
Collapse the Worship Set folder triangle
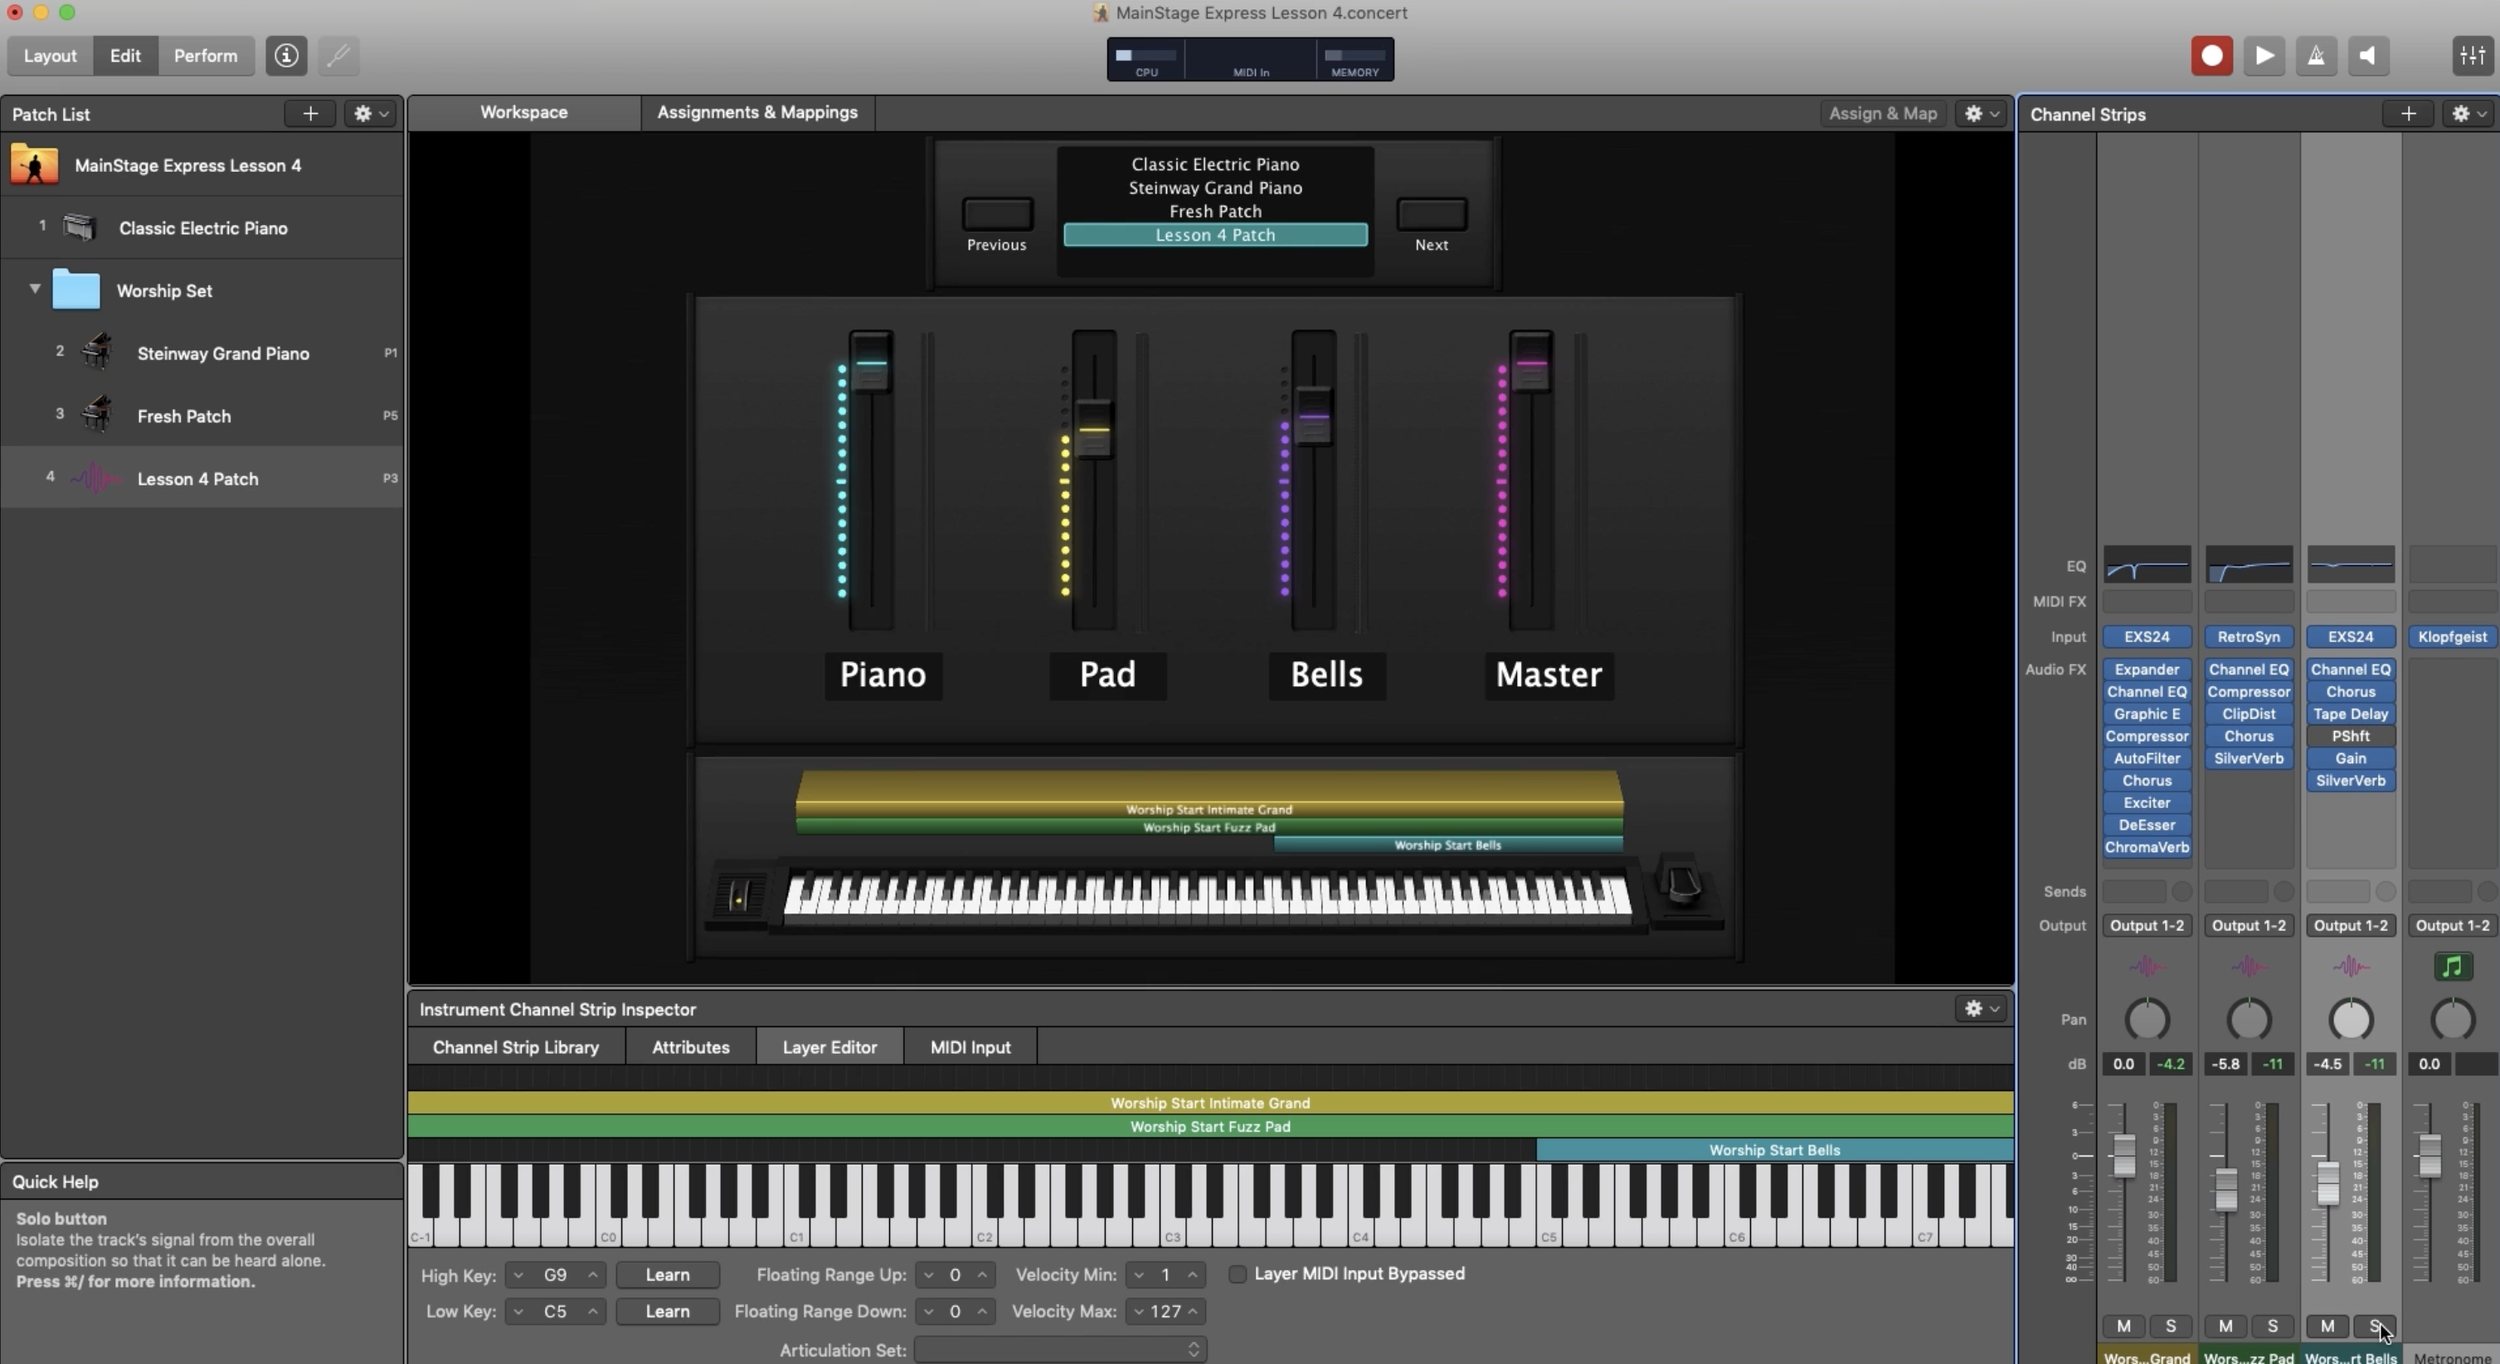pos(35,289)
